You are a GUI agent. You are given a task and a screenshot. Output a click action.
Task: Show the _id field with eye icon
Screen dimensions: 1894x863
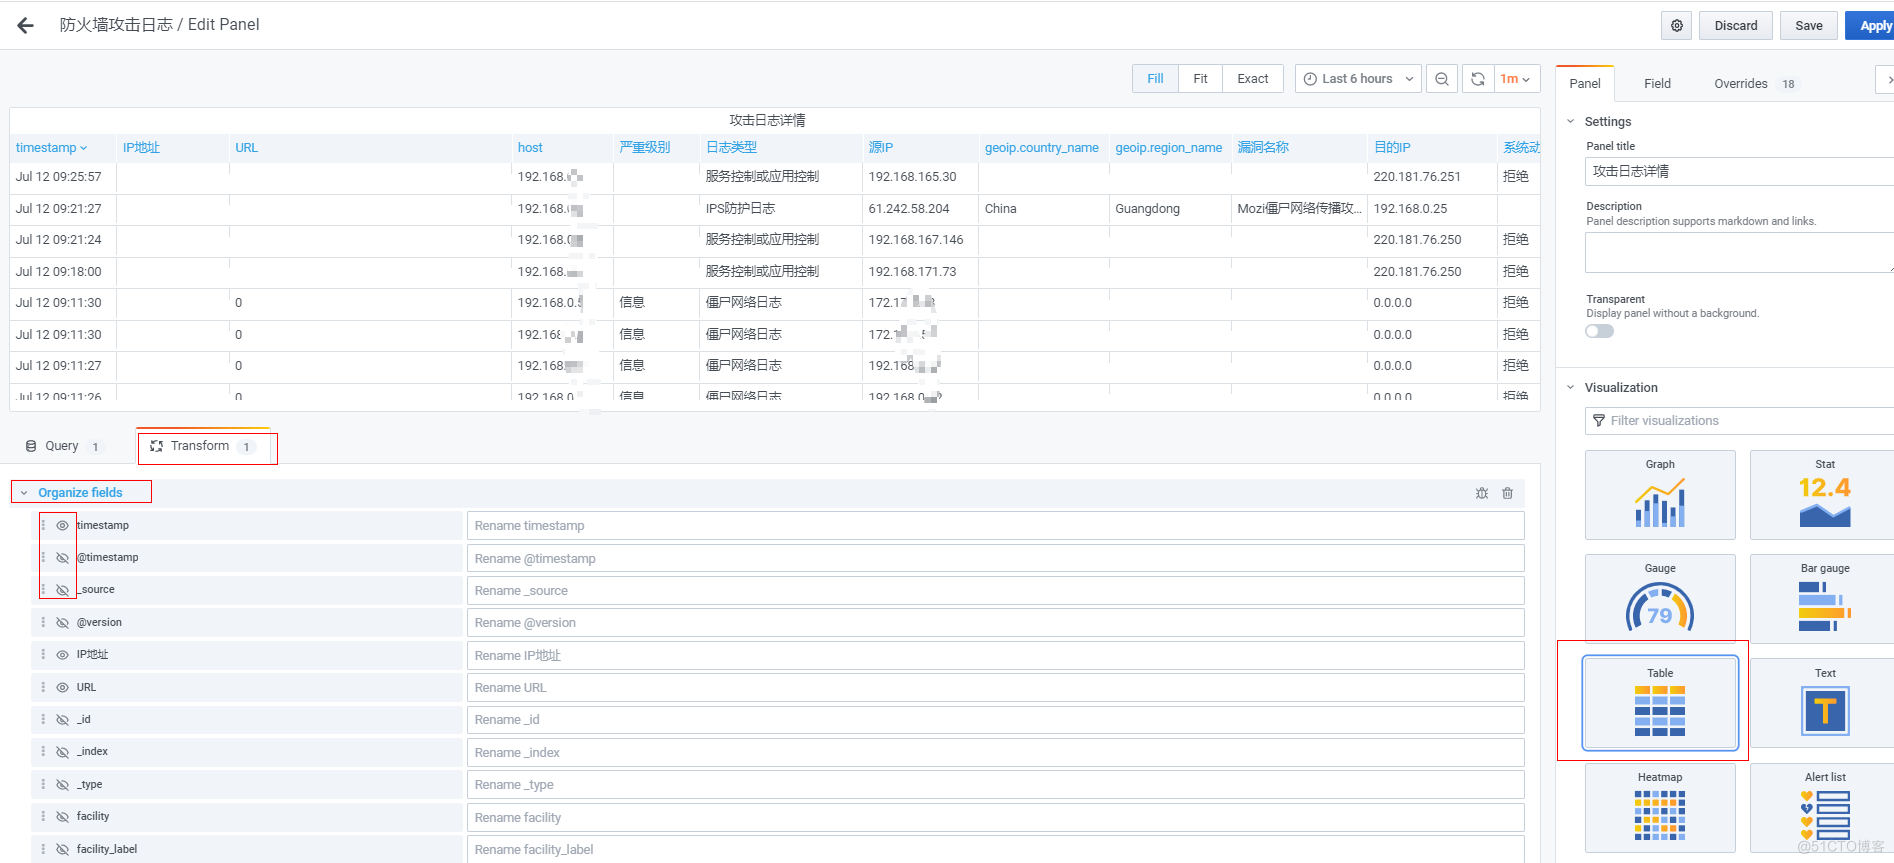pos(62,720)
